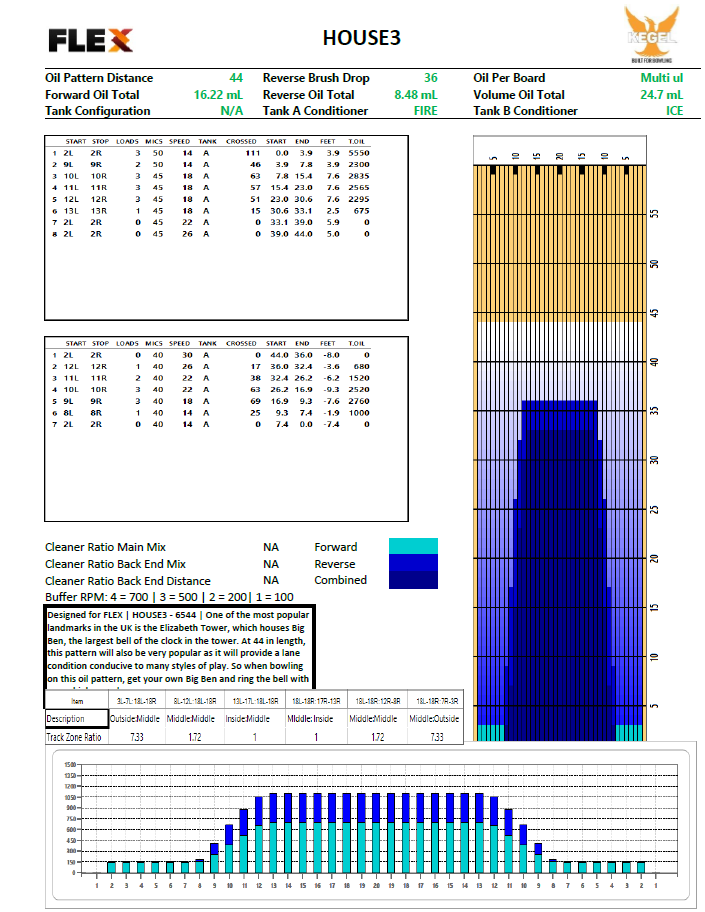Click the Combined dark blue legend swatch

tap(413, 579)
